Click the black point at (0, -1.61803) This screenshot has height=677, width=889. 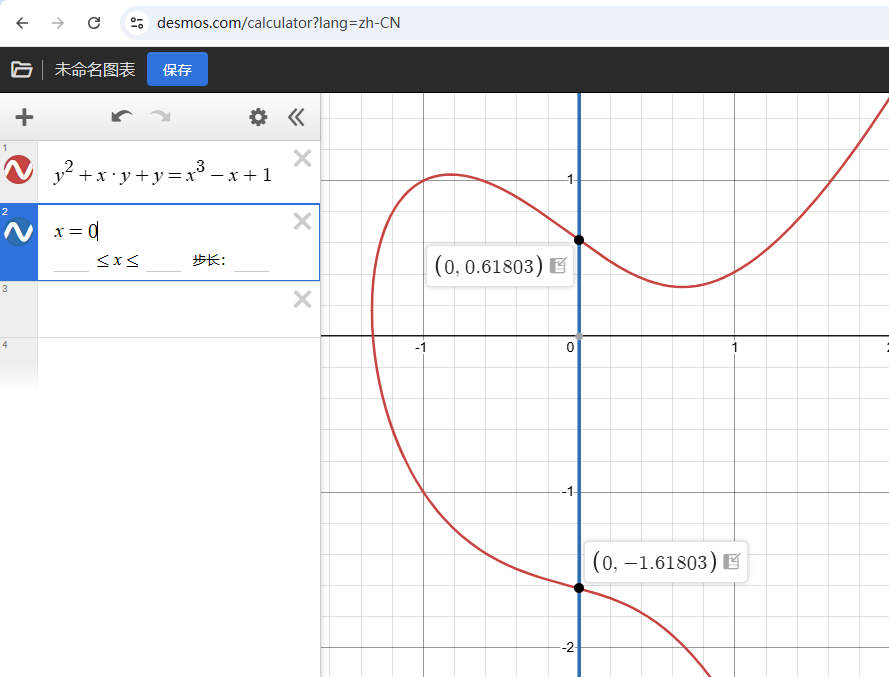pyautogui.click(x=579, y=588)
